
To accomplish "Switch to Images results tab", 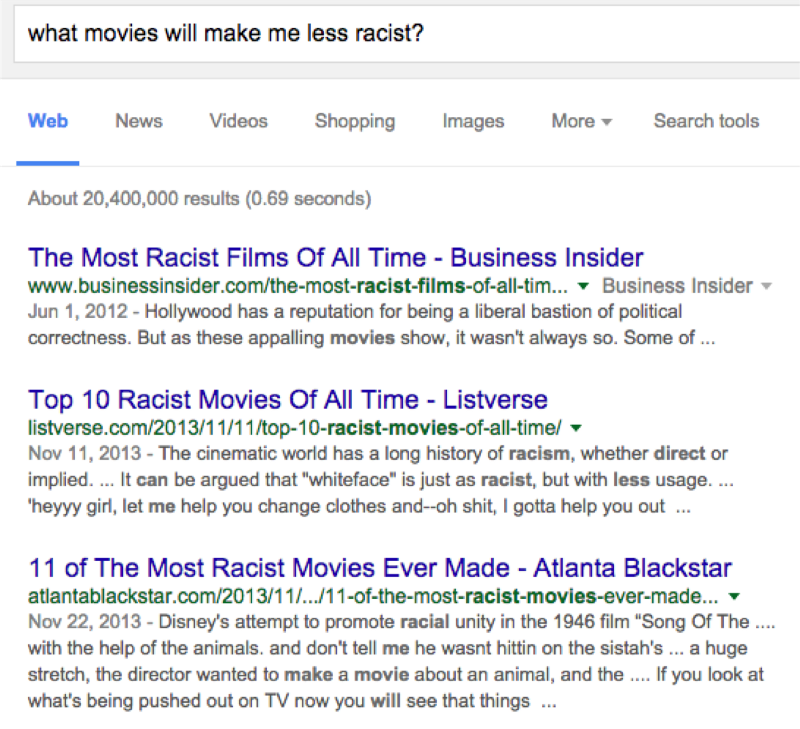I will coord(473,121).
